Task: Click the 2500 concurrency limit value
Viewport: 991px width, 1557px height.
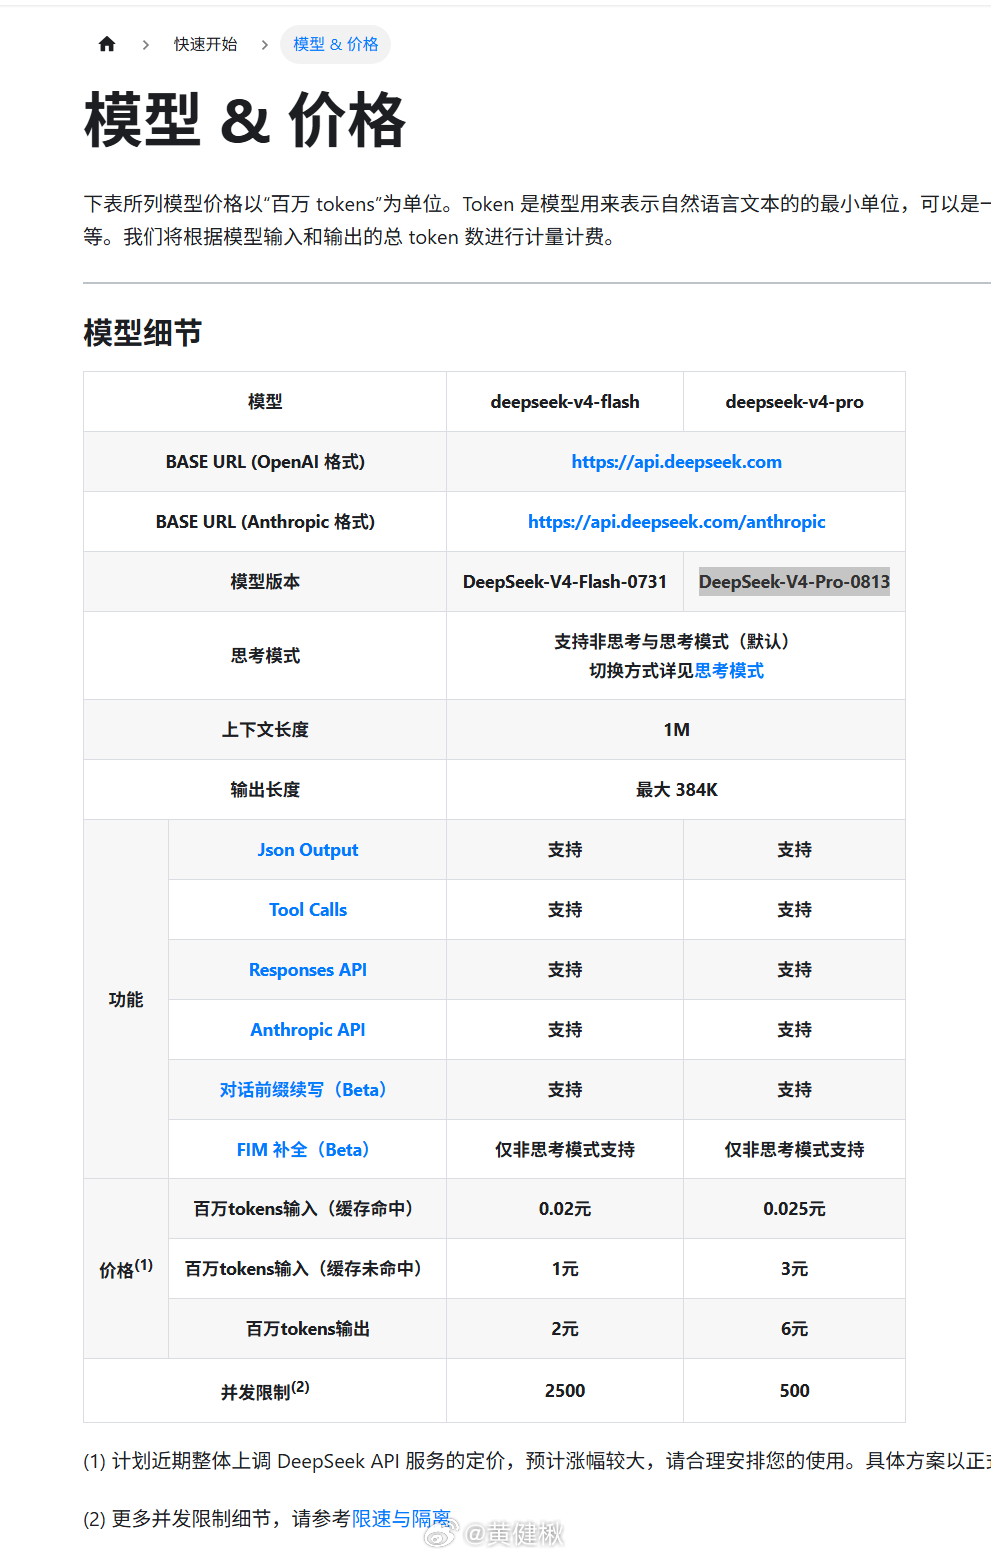Action: [x=565, y=1391]
